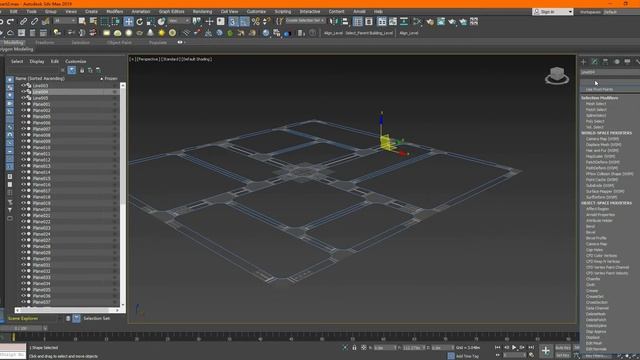The width and height of the screenshot is (640, 360).
Task: Select the Select and Link tool
Action: coord(24,21)
